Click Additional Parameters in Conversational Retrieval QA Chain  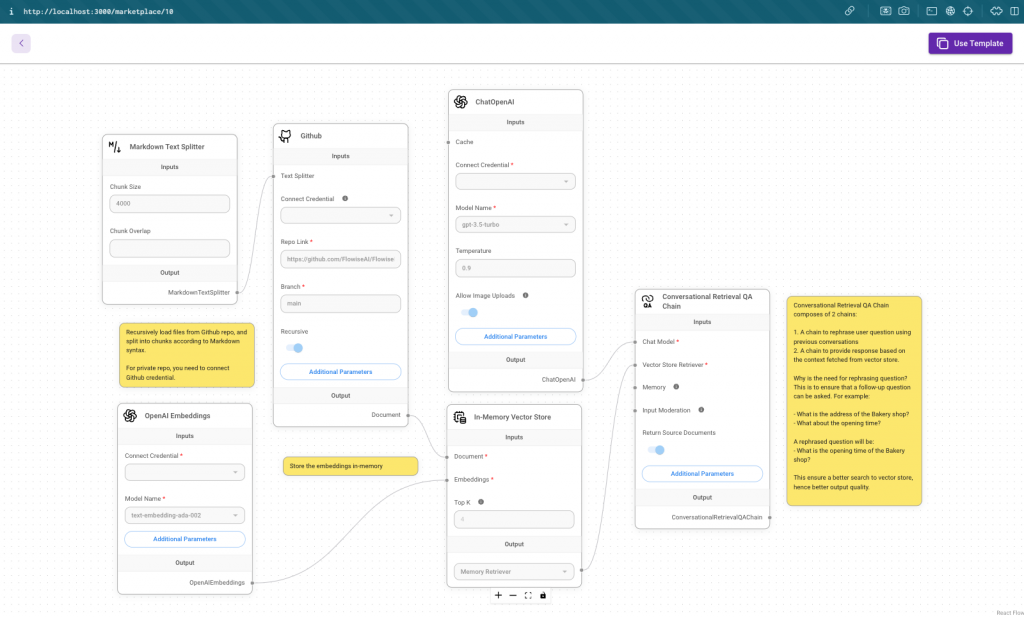coord(702,474)
